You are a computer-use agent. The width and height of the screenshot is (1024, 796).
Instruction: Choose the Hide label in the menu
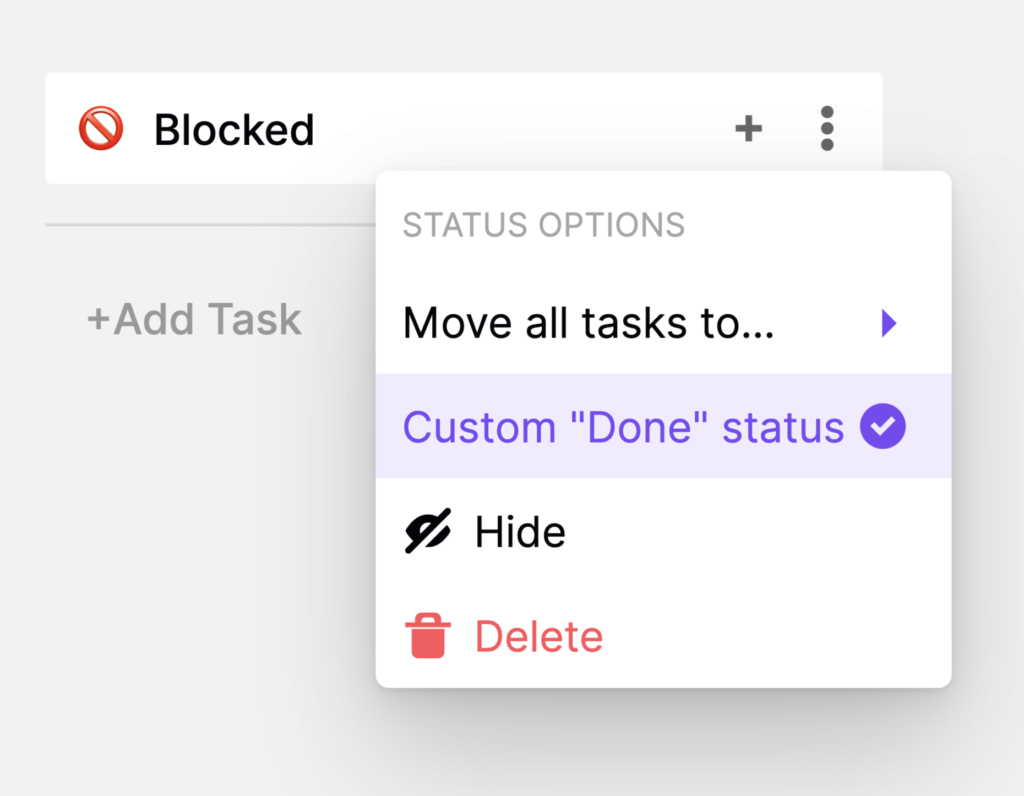520,532
